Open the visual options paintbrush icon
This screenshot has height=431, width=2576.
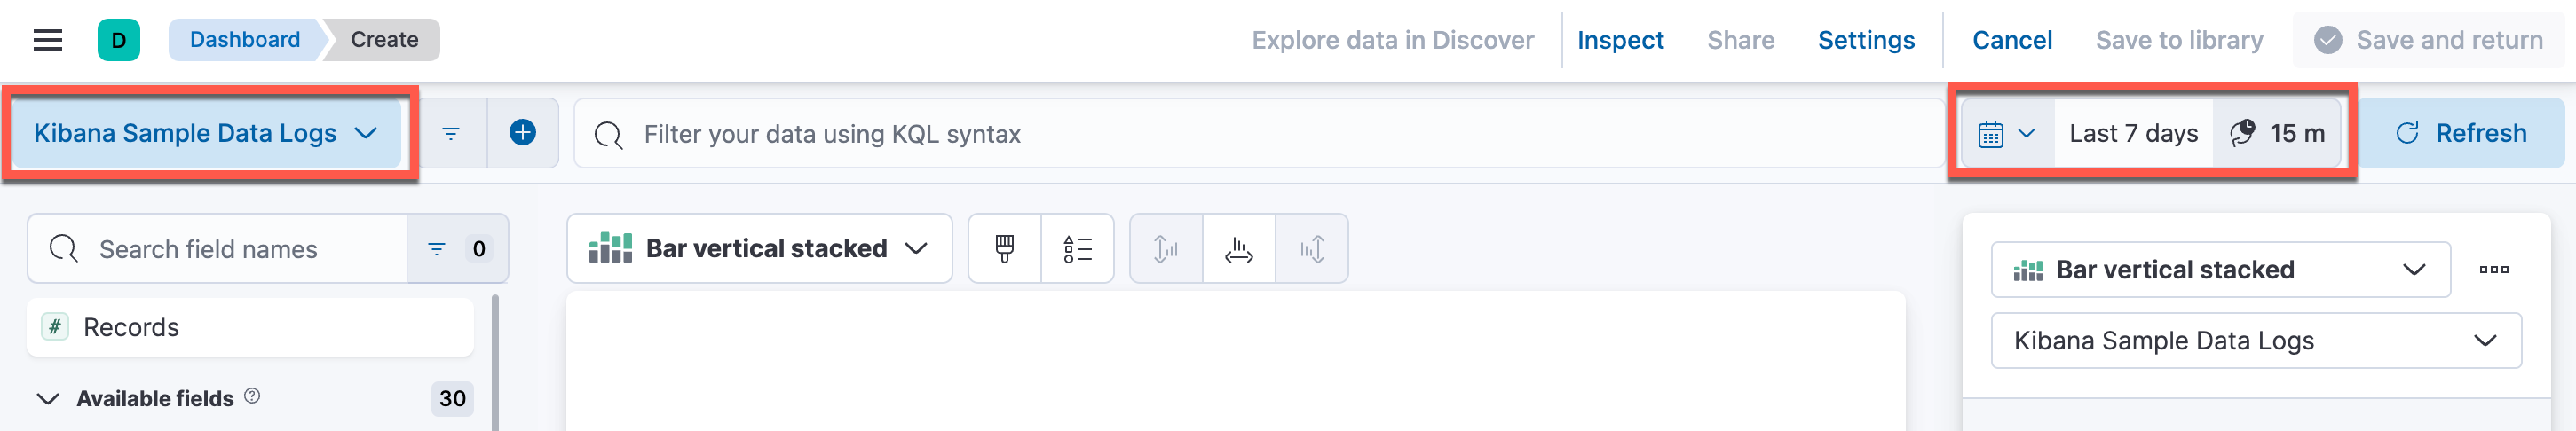pos(1004,248)
